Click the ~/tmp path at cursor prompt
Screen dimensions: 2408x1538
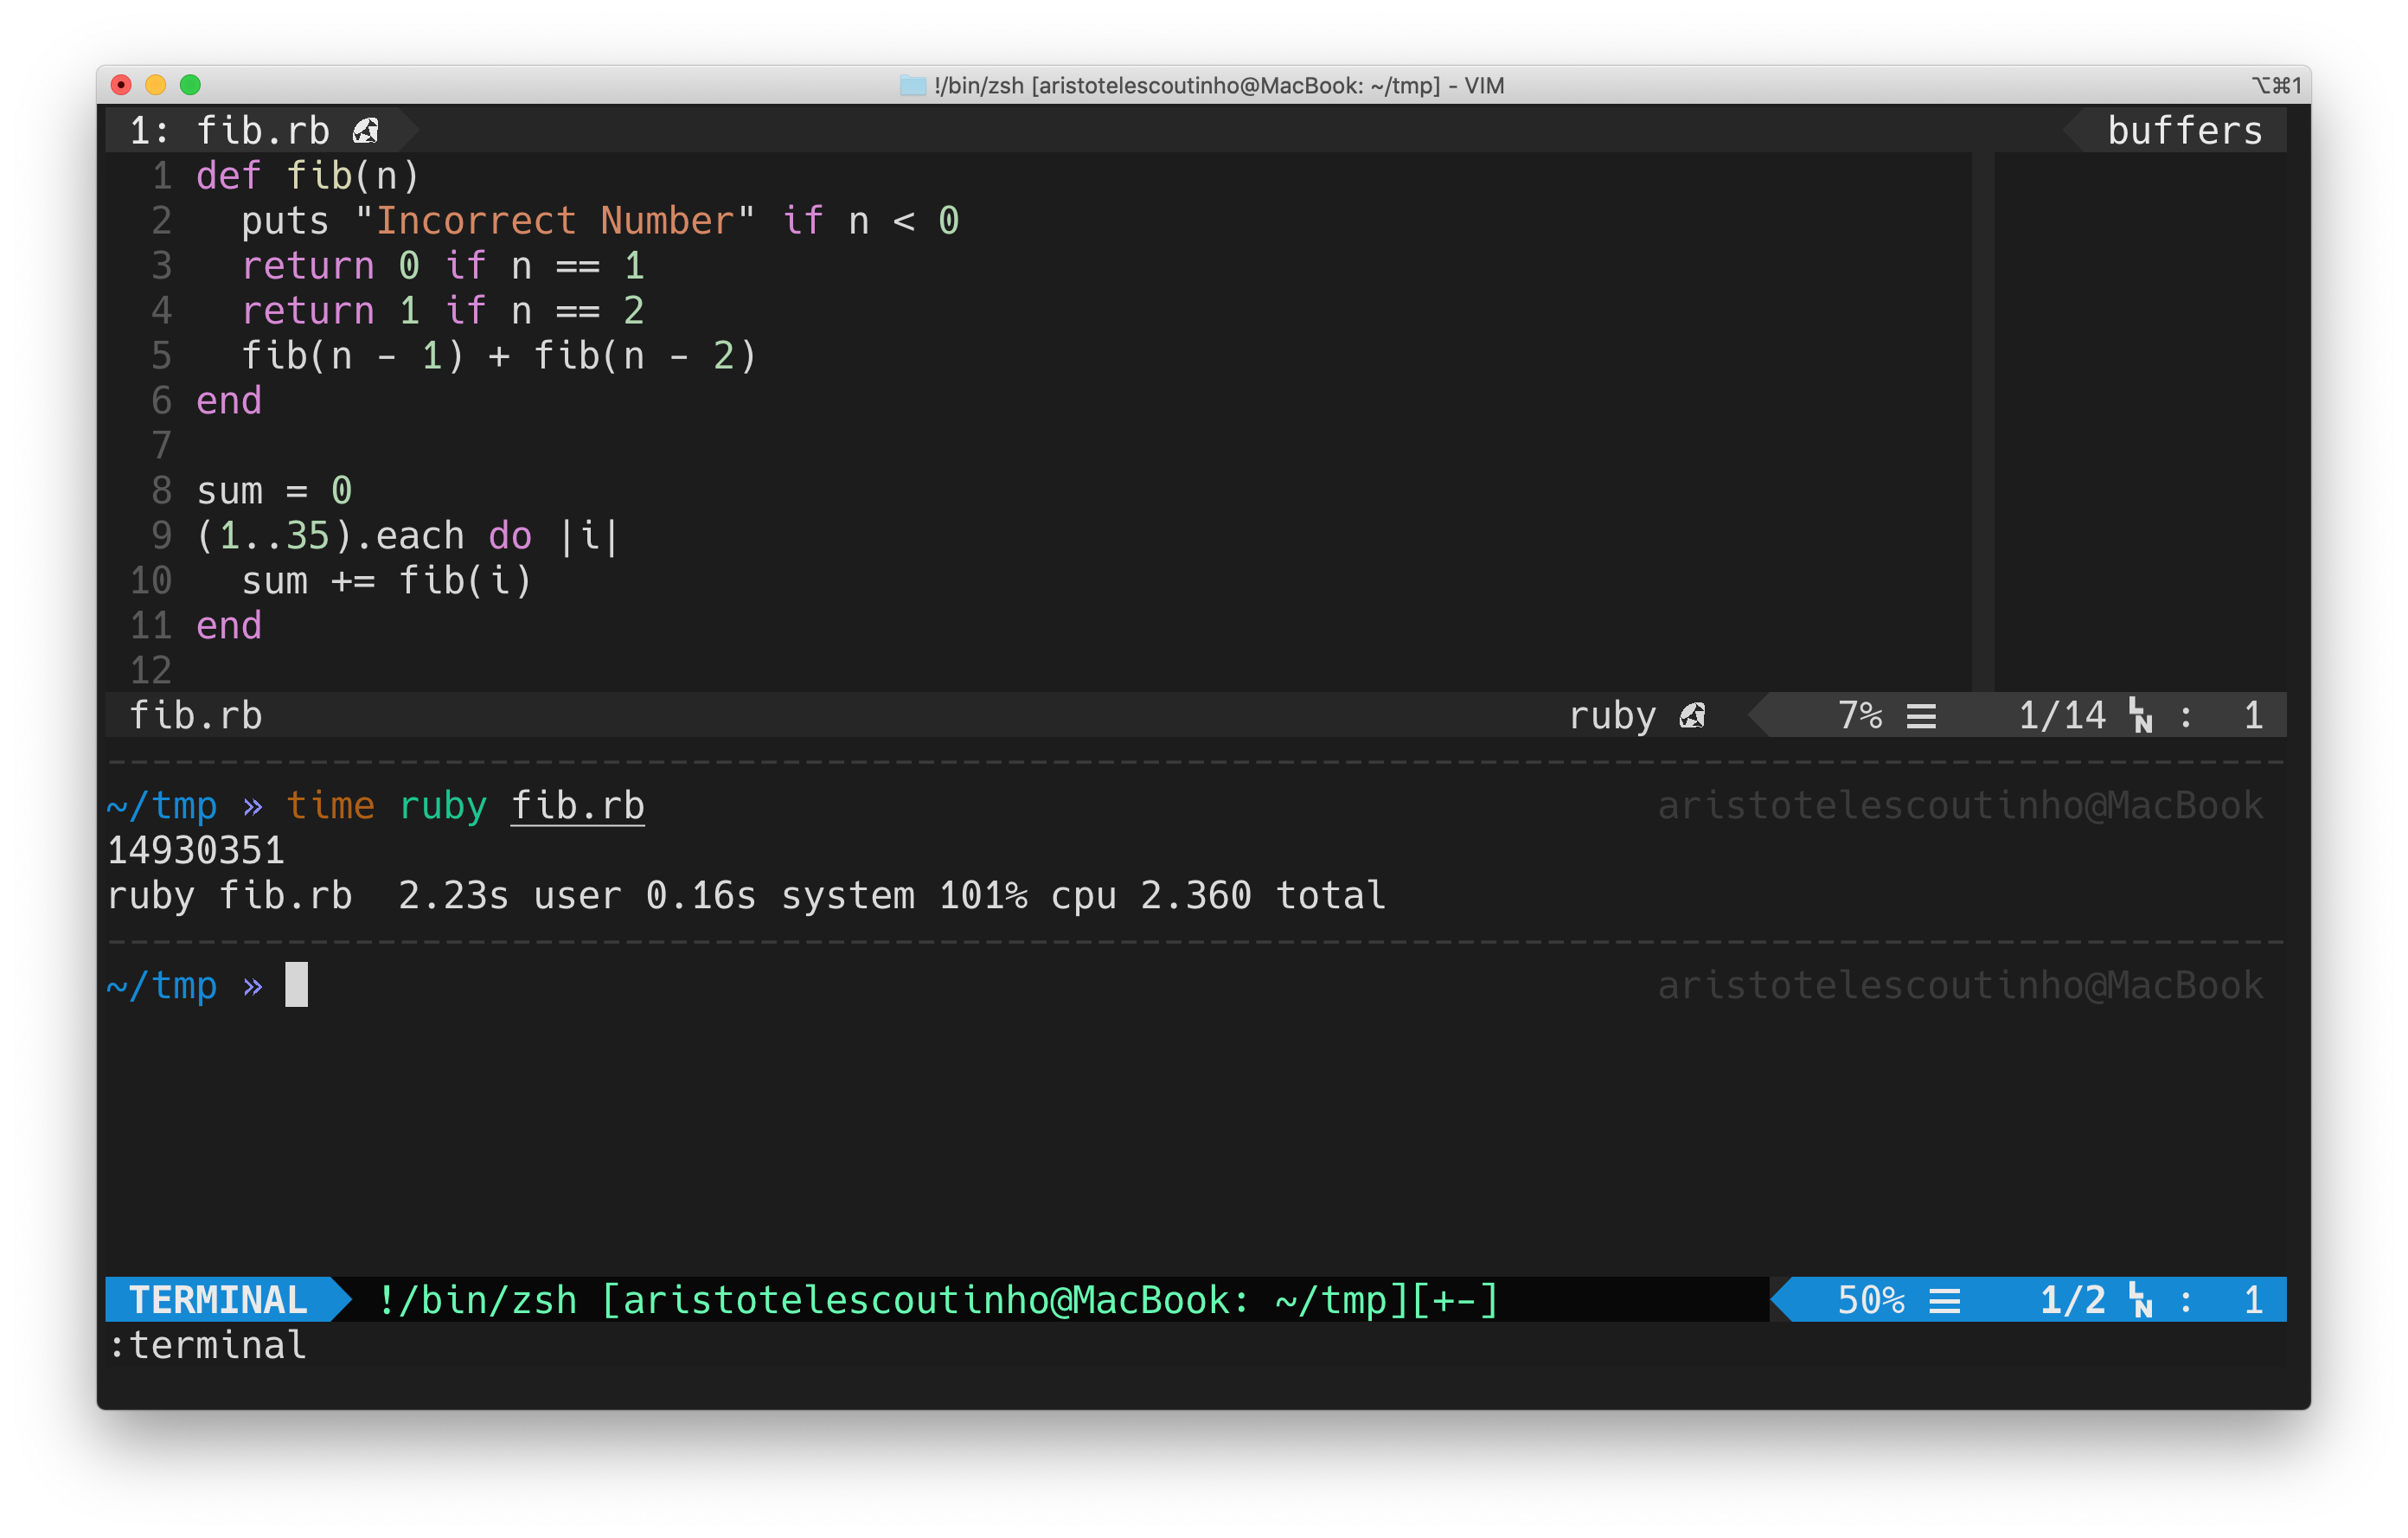click(x=162, y=986)
